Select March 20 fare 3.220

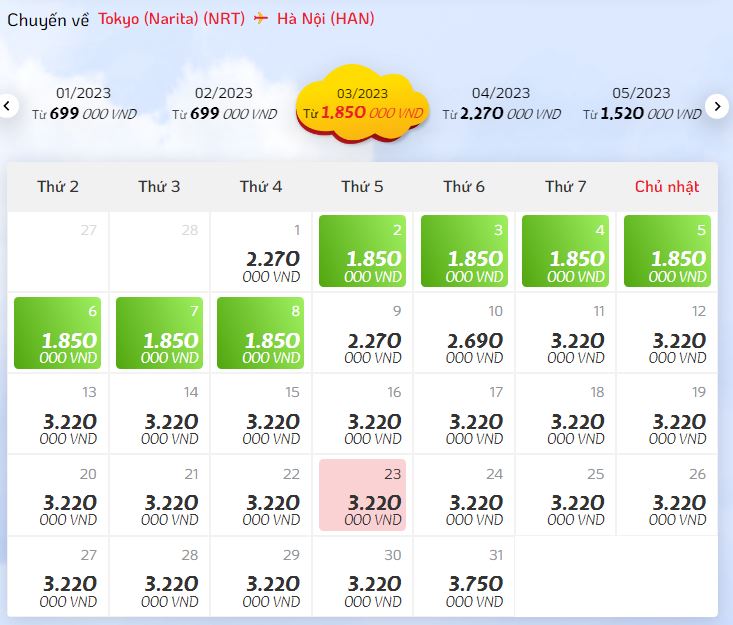pos(57,496)
